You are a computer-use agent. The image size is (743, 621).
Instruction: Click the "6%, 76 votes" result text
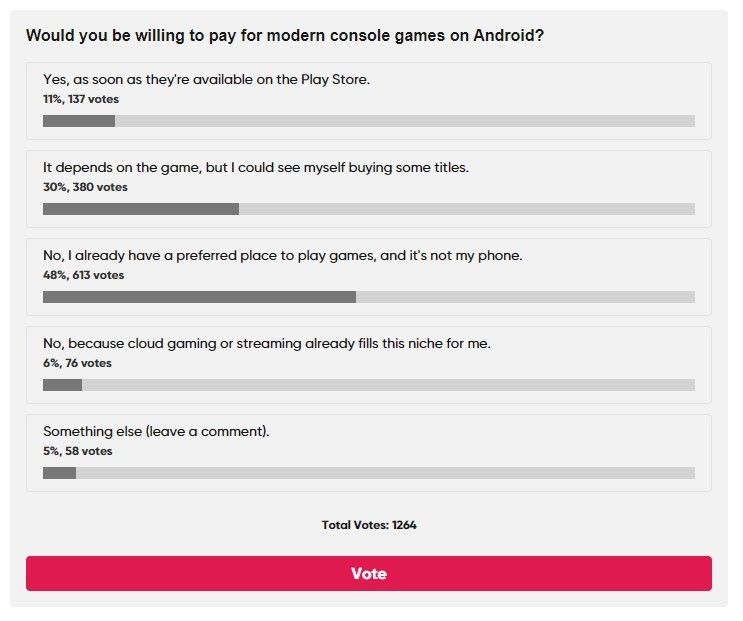(x=77, y=363)
